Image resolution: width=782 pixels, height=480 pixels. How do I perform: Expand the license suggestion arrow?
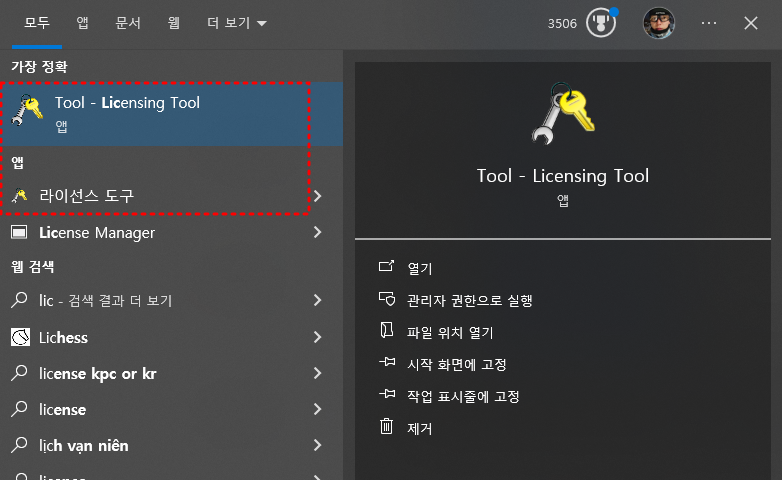pos(318,409)
